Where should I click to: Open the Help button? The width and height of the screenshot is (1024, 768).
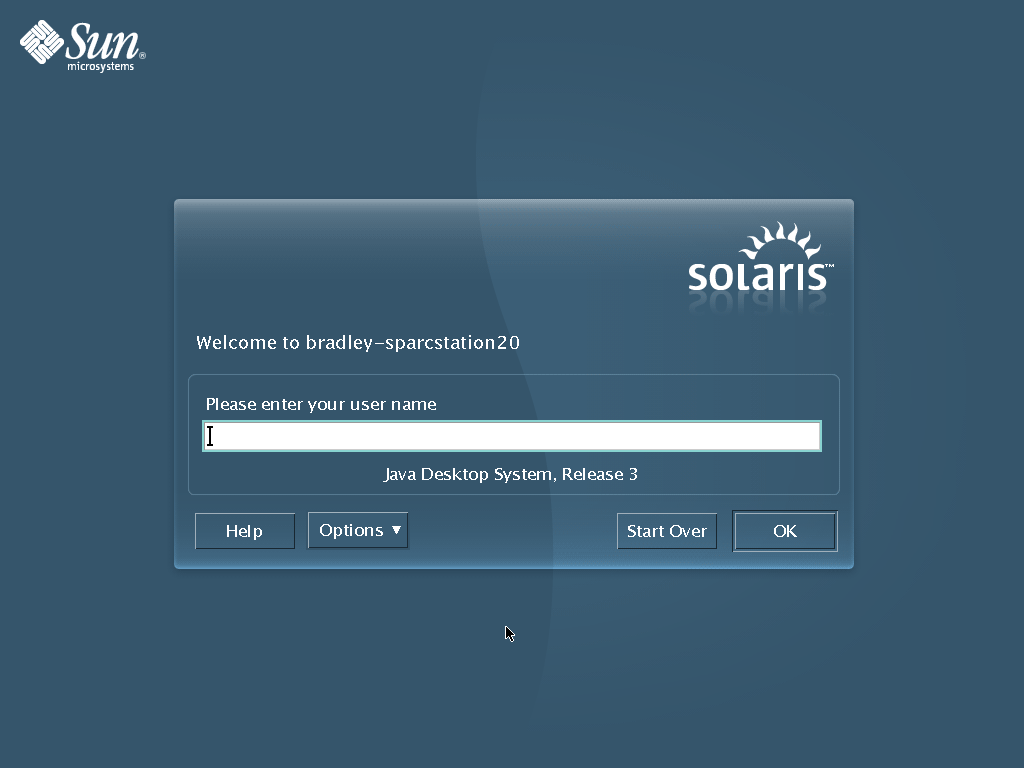pyautogui.click(x=245, y=531)
